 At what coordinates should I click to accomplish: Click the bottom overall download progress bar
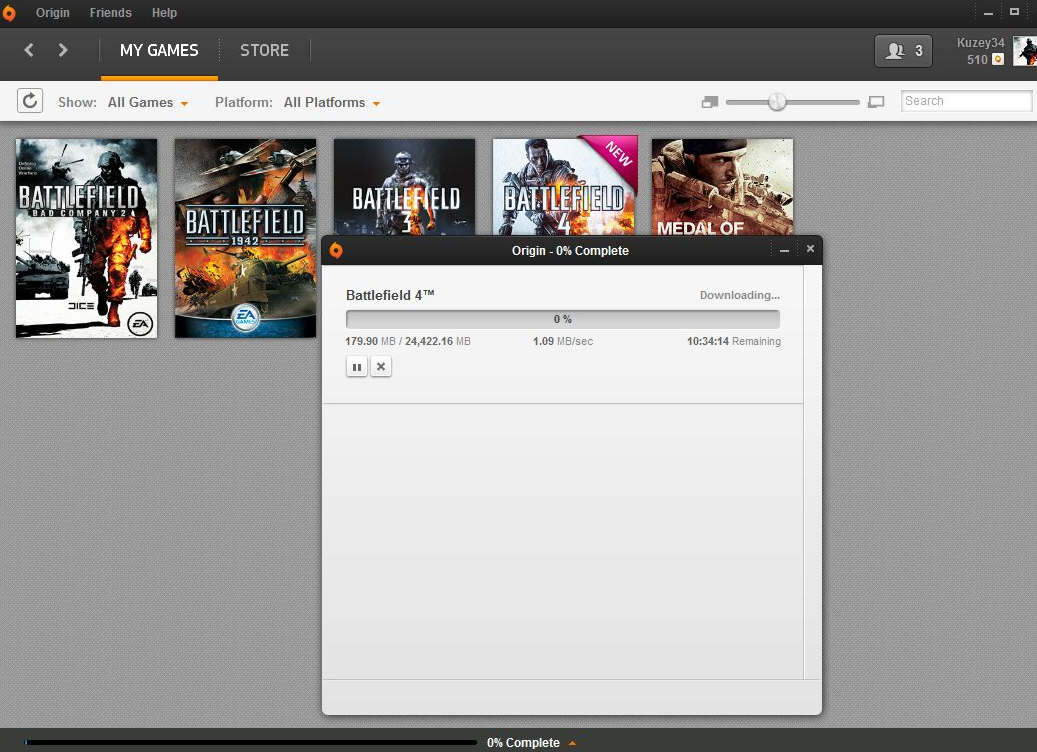(x=250, y=743)
